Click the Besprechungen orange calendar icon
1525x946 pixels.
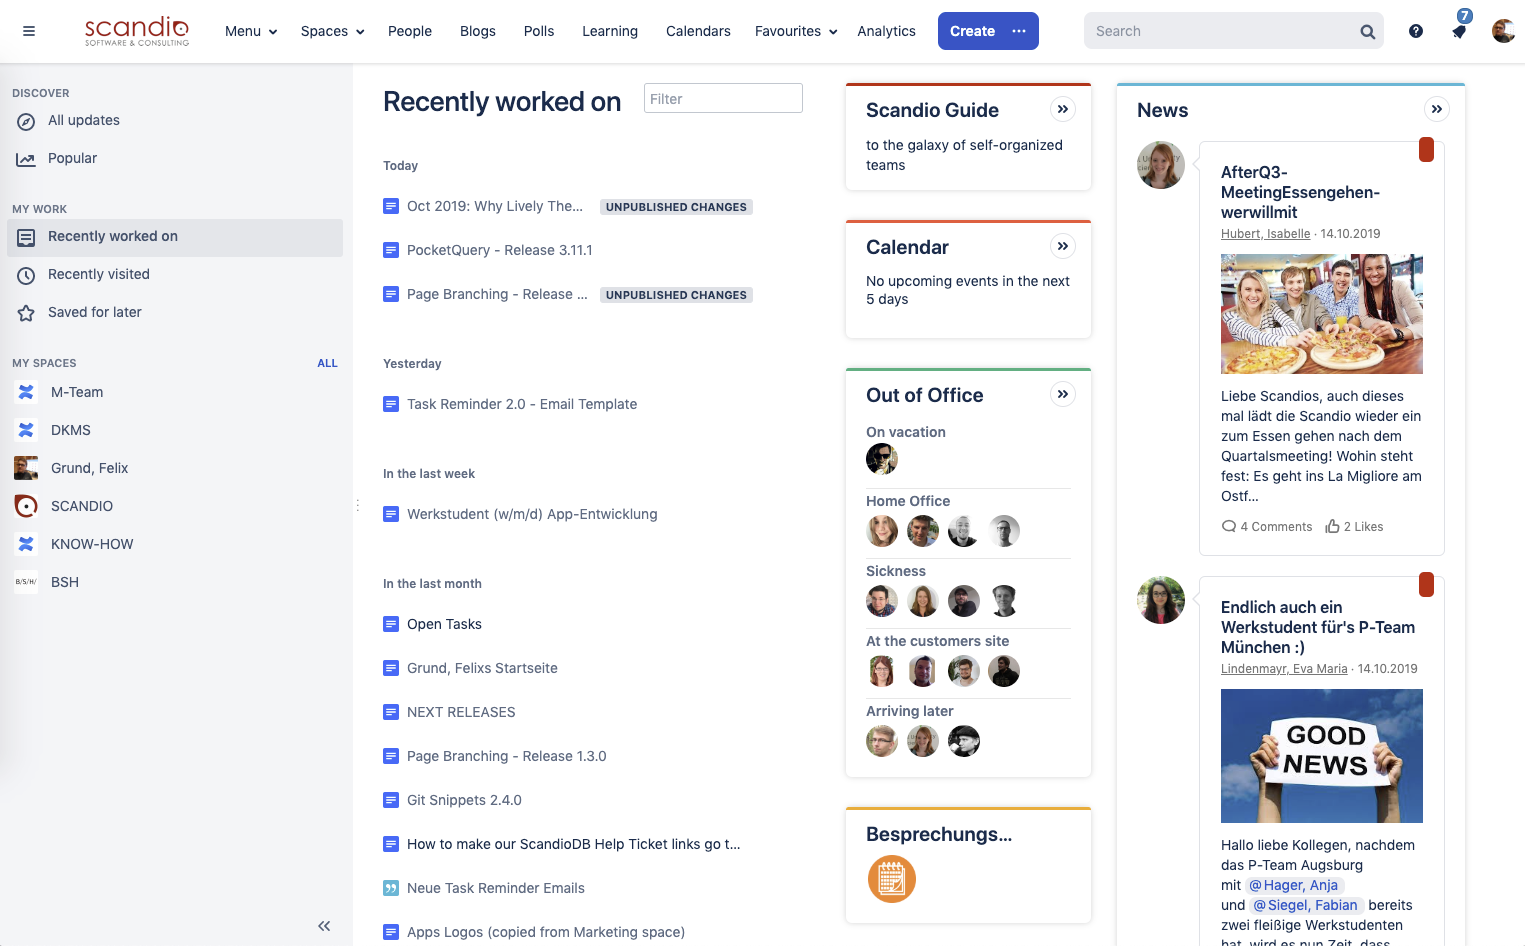(x=892, y=879)
